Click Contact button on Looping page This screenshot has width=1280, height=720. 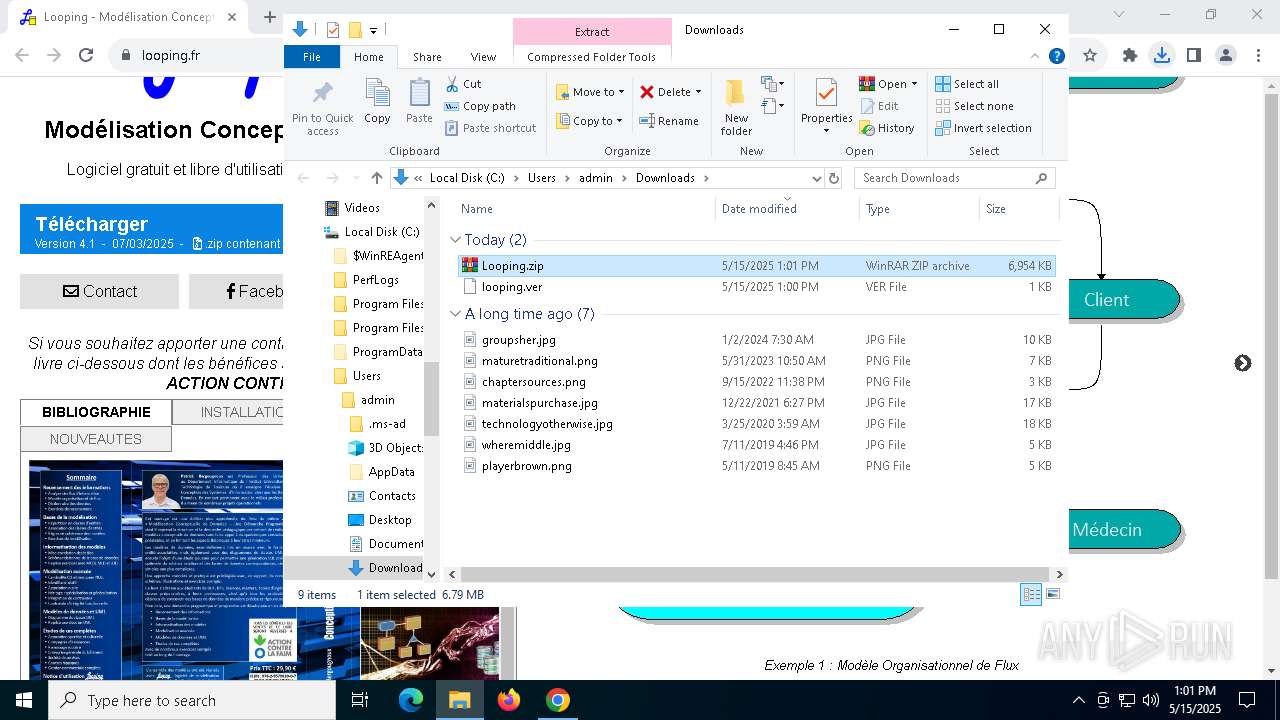100,291
